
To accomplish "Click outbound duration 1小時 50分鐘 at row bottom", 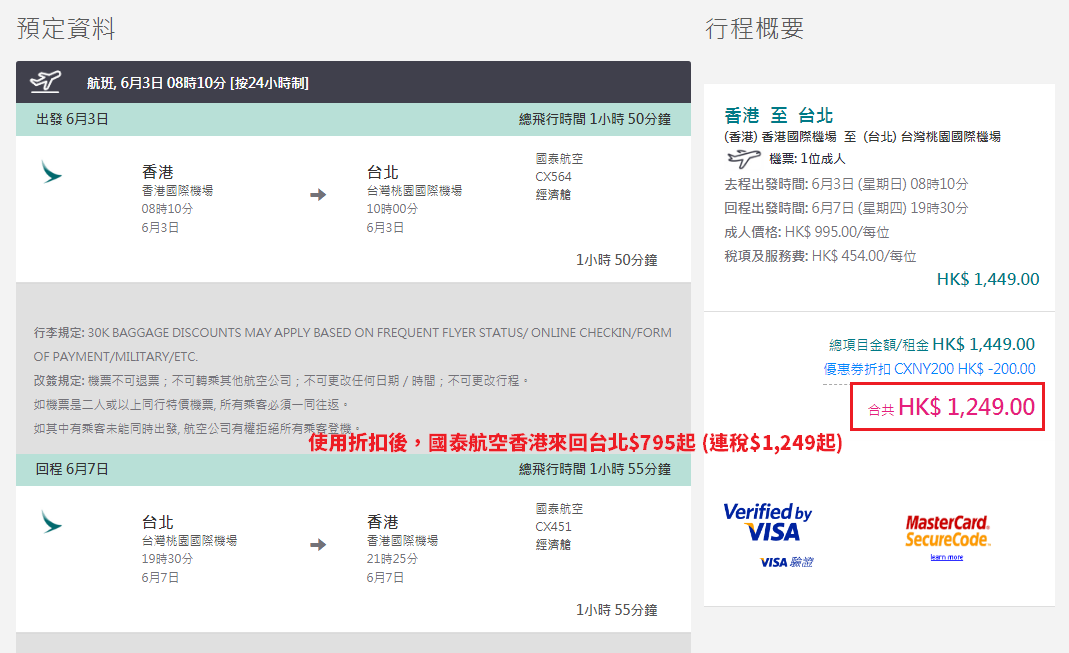I will tap(616, 260).
